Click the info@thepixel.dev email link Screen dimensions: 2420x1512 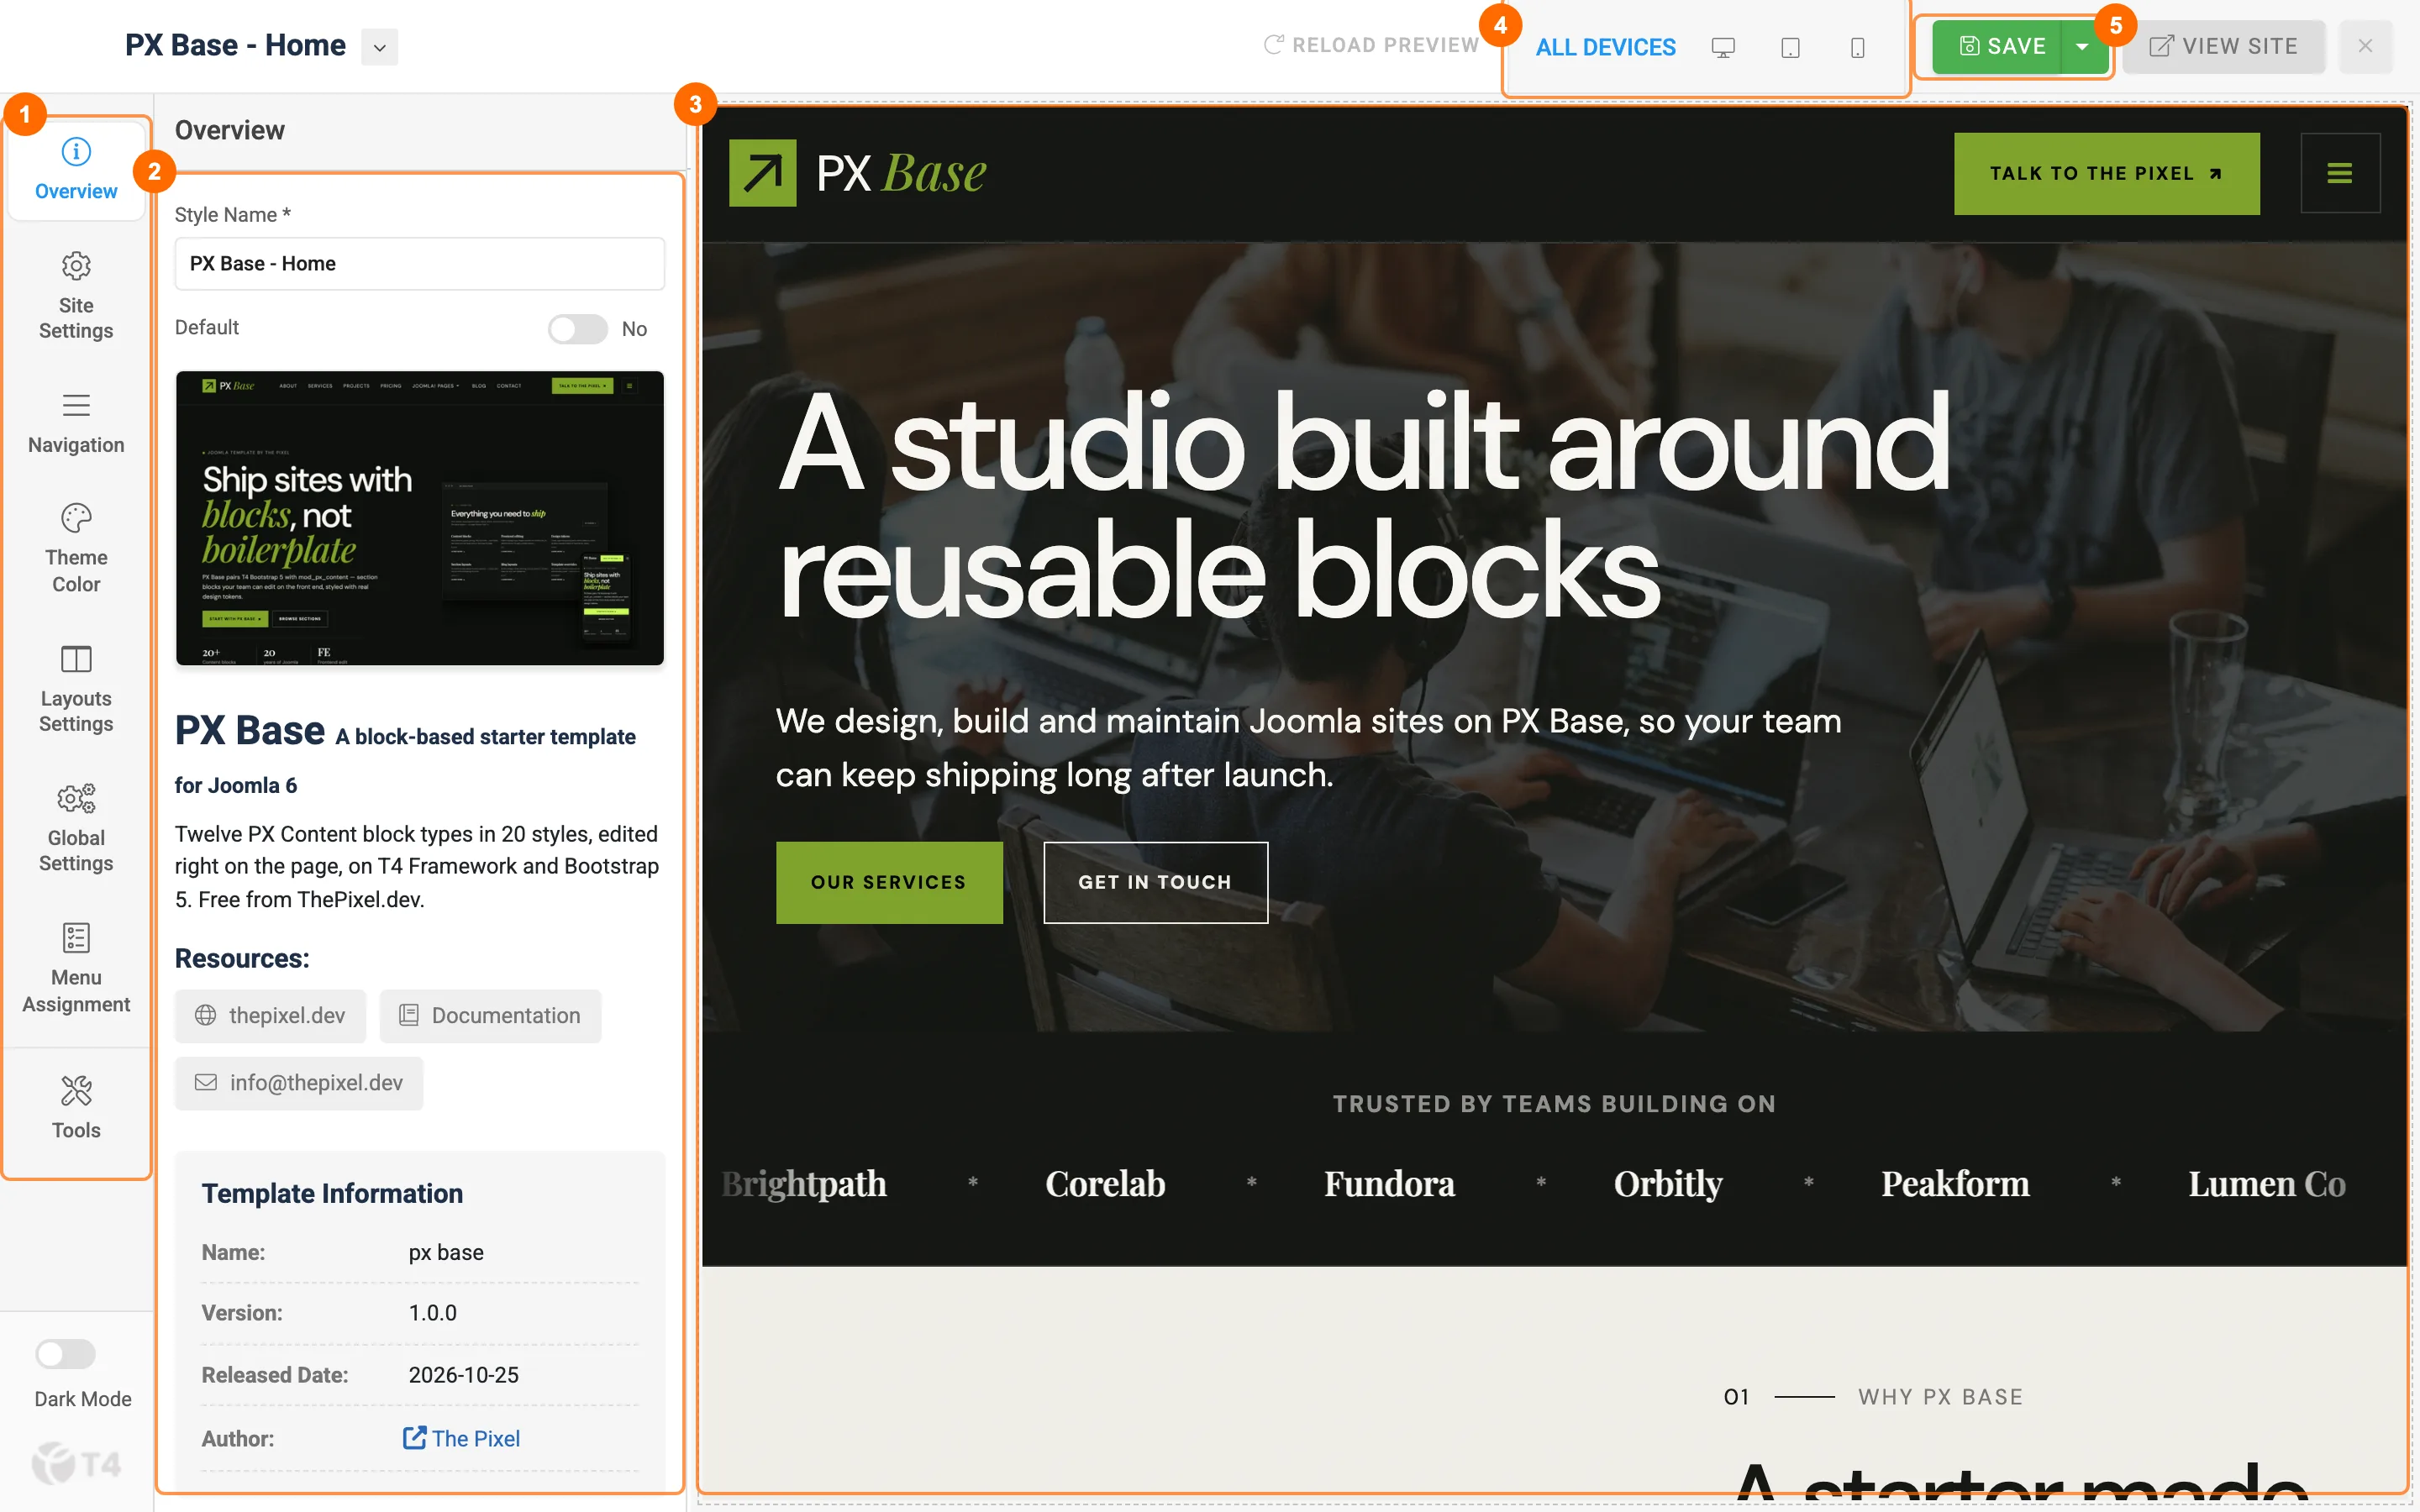299,1083
